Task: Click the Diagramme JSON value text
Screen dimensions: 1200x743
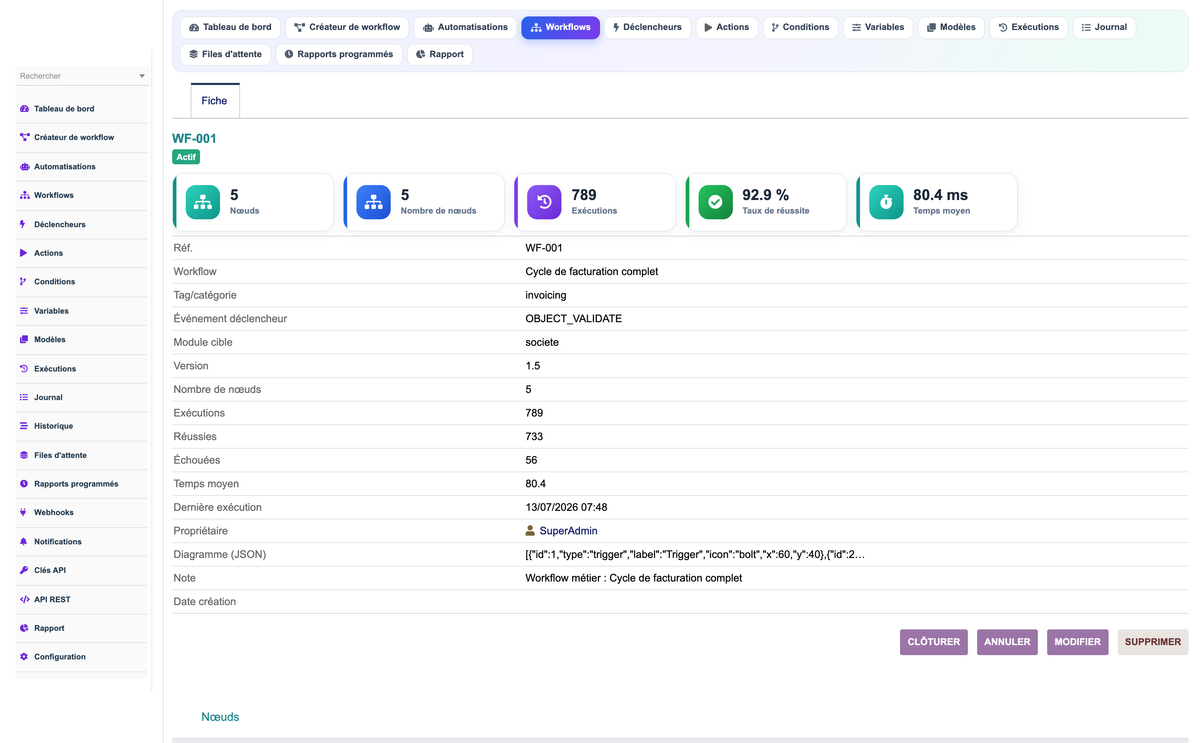Action: coord(695,554)
